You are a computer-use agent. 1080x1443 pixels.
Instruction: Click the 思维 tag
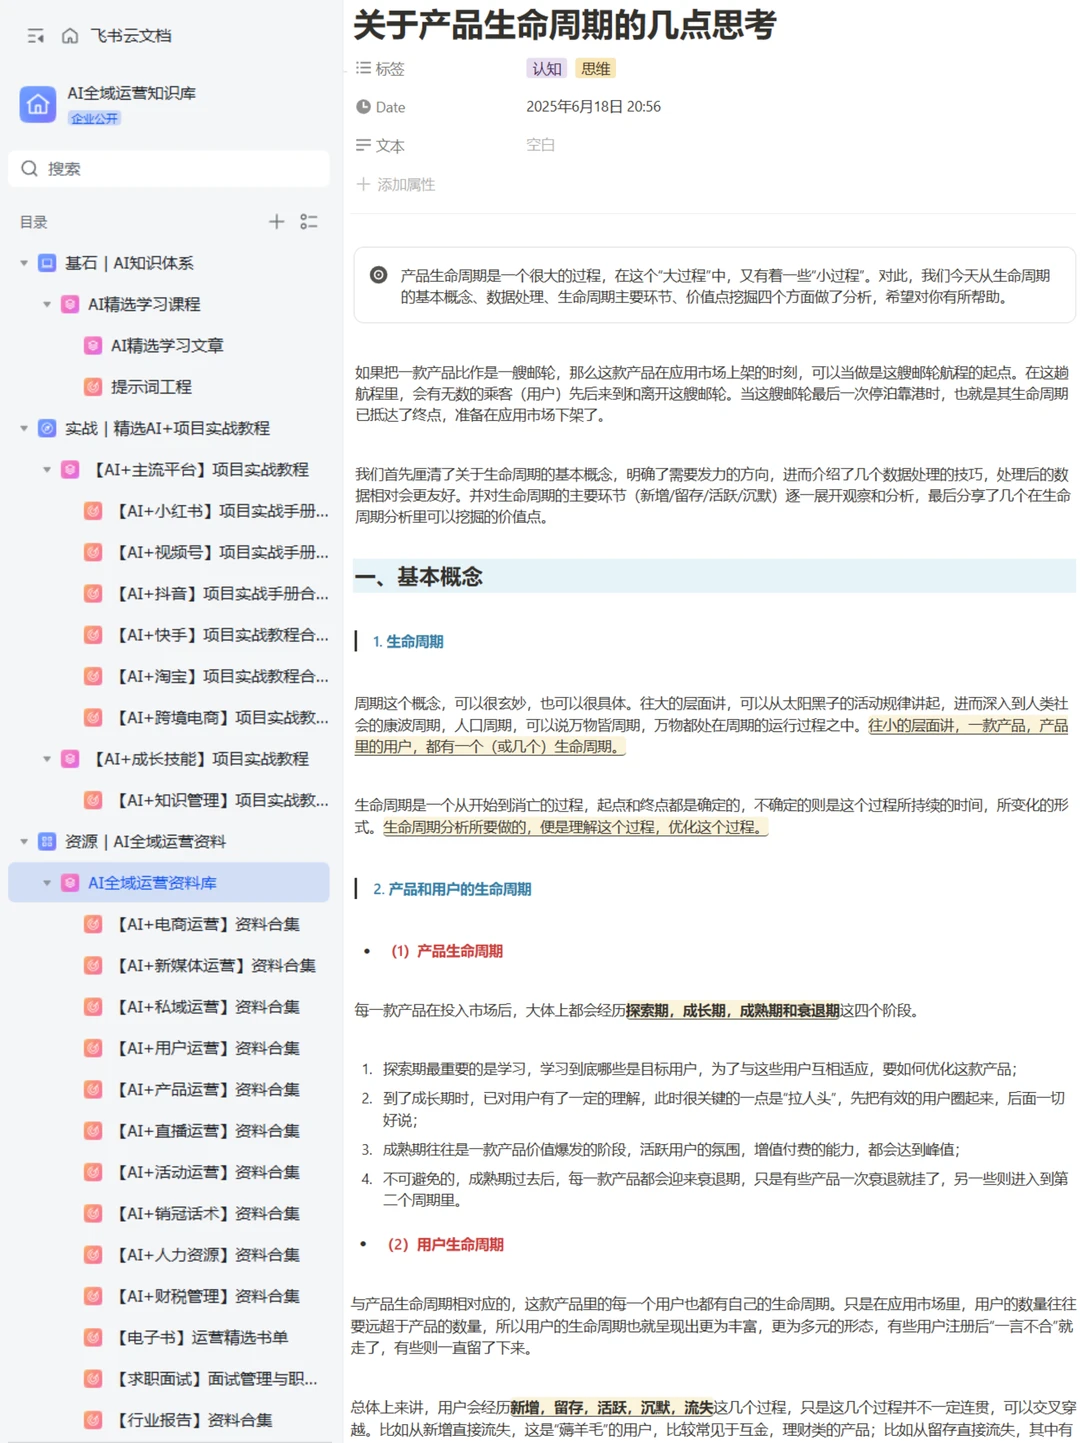595,68
